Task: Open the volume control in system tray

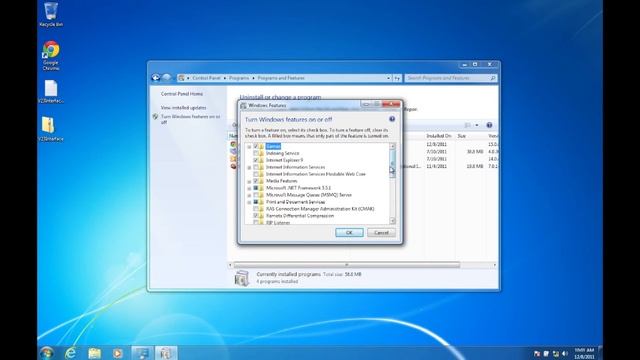Action: [x=564, y=353]
